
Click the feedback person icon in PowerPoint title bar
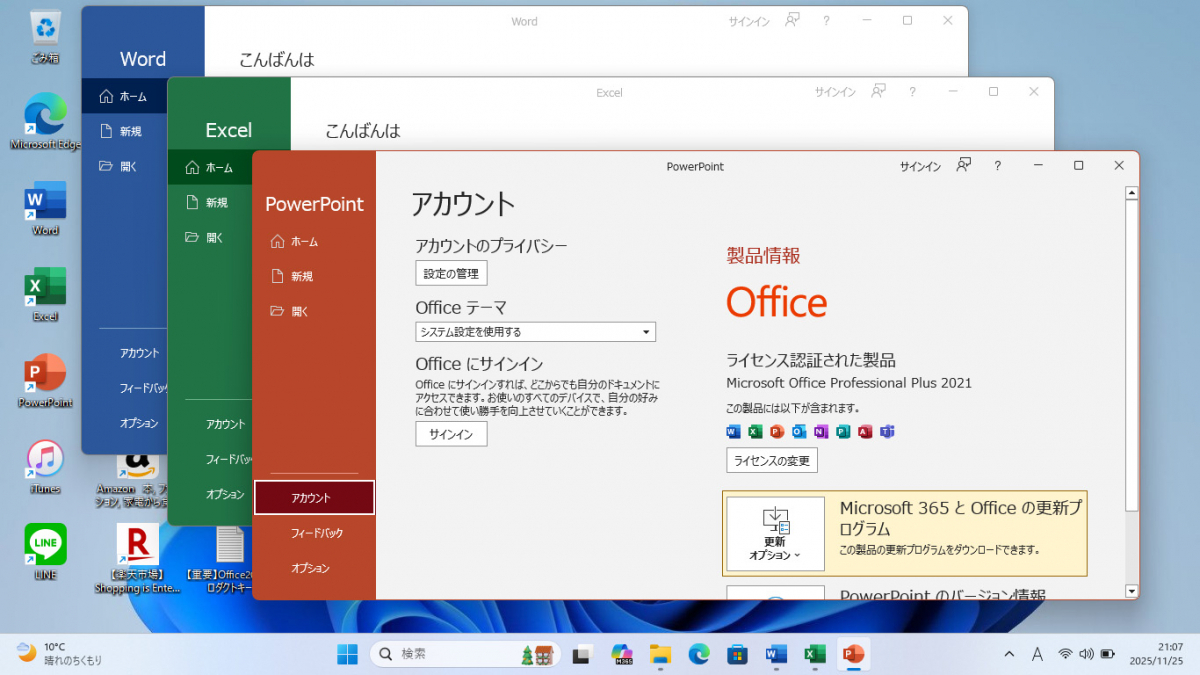(963, 166)
